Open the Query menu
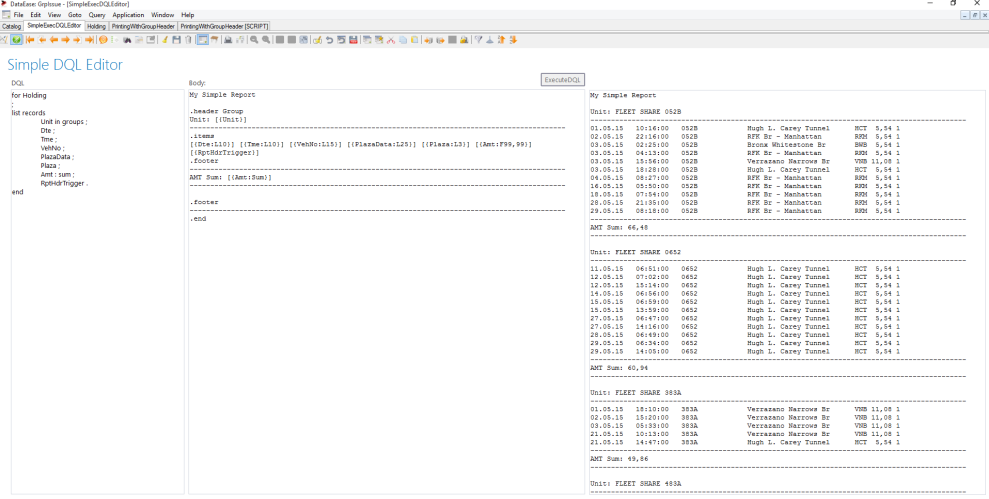The width and height of the screenshot is (989, 499). 97,15
